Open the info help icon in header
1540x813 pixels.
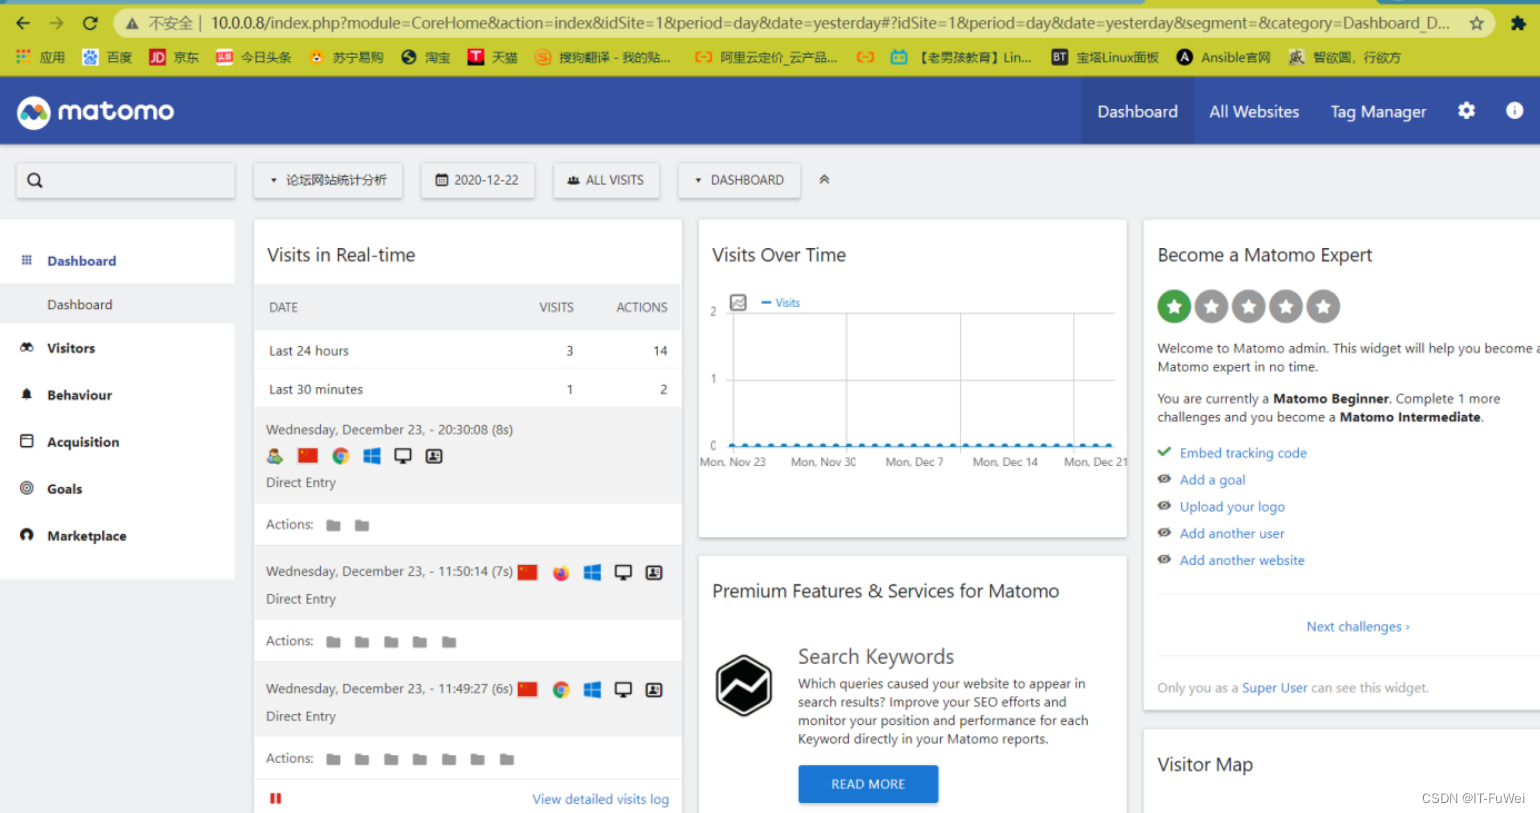pos(1514,111)
